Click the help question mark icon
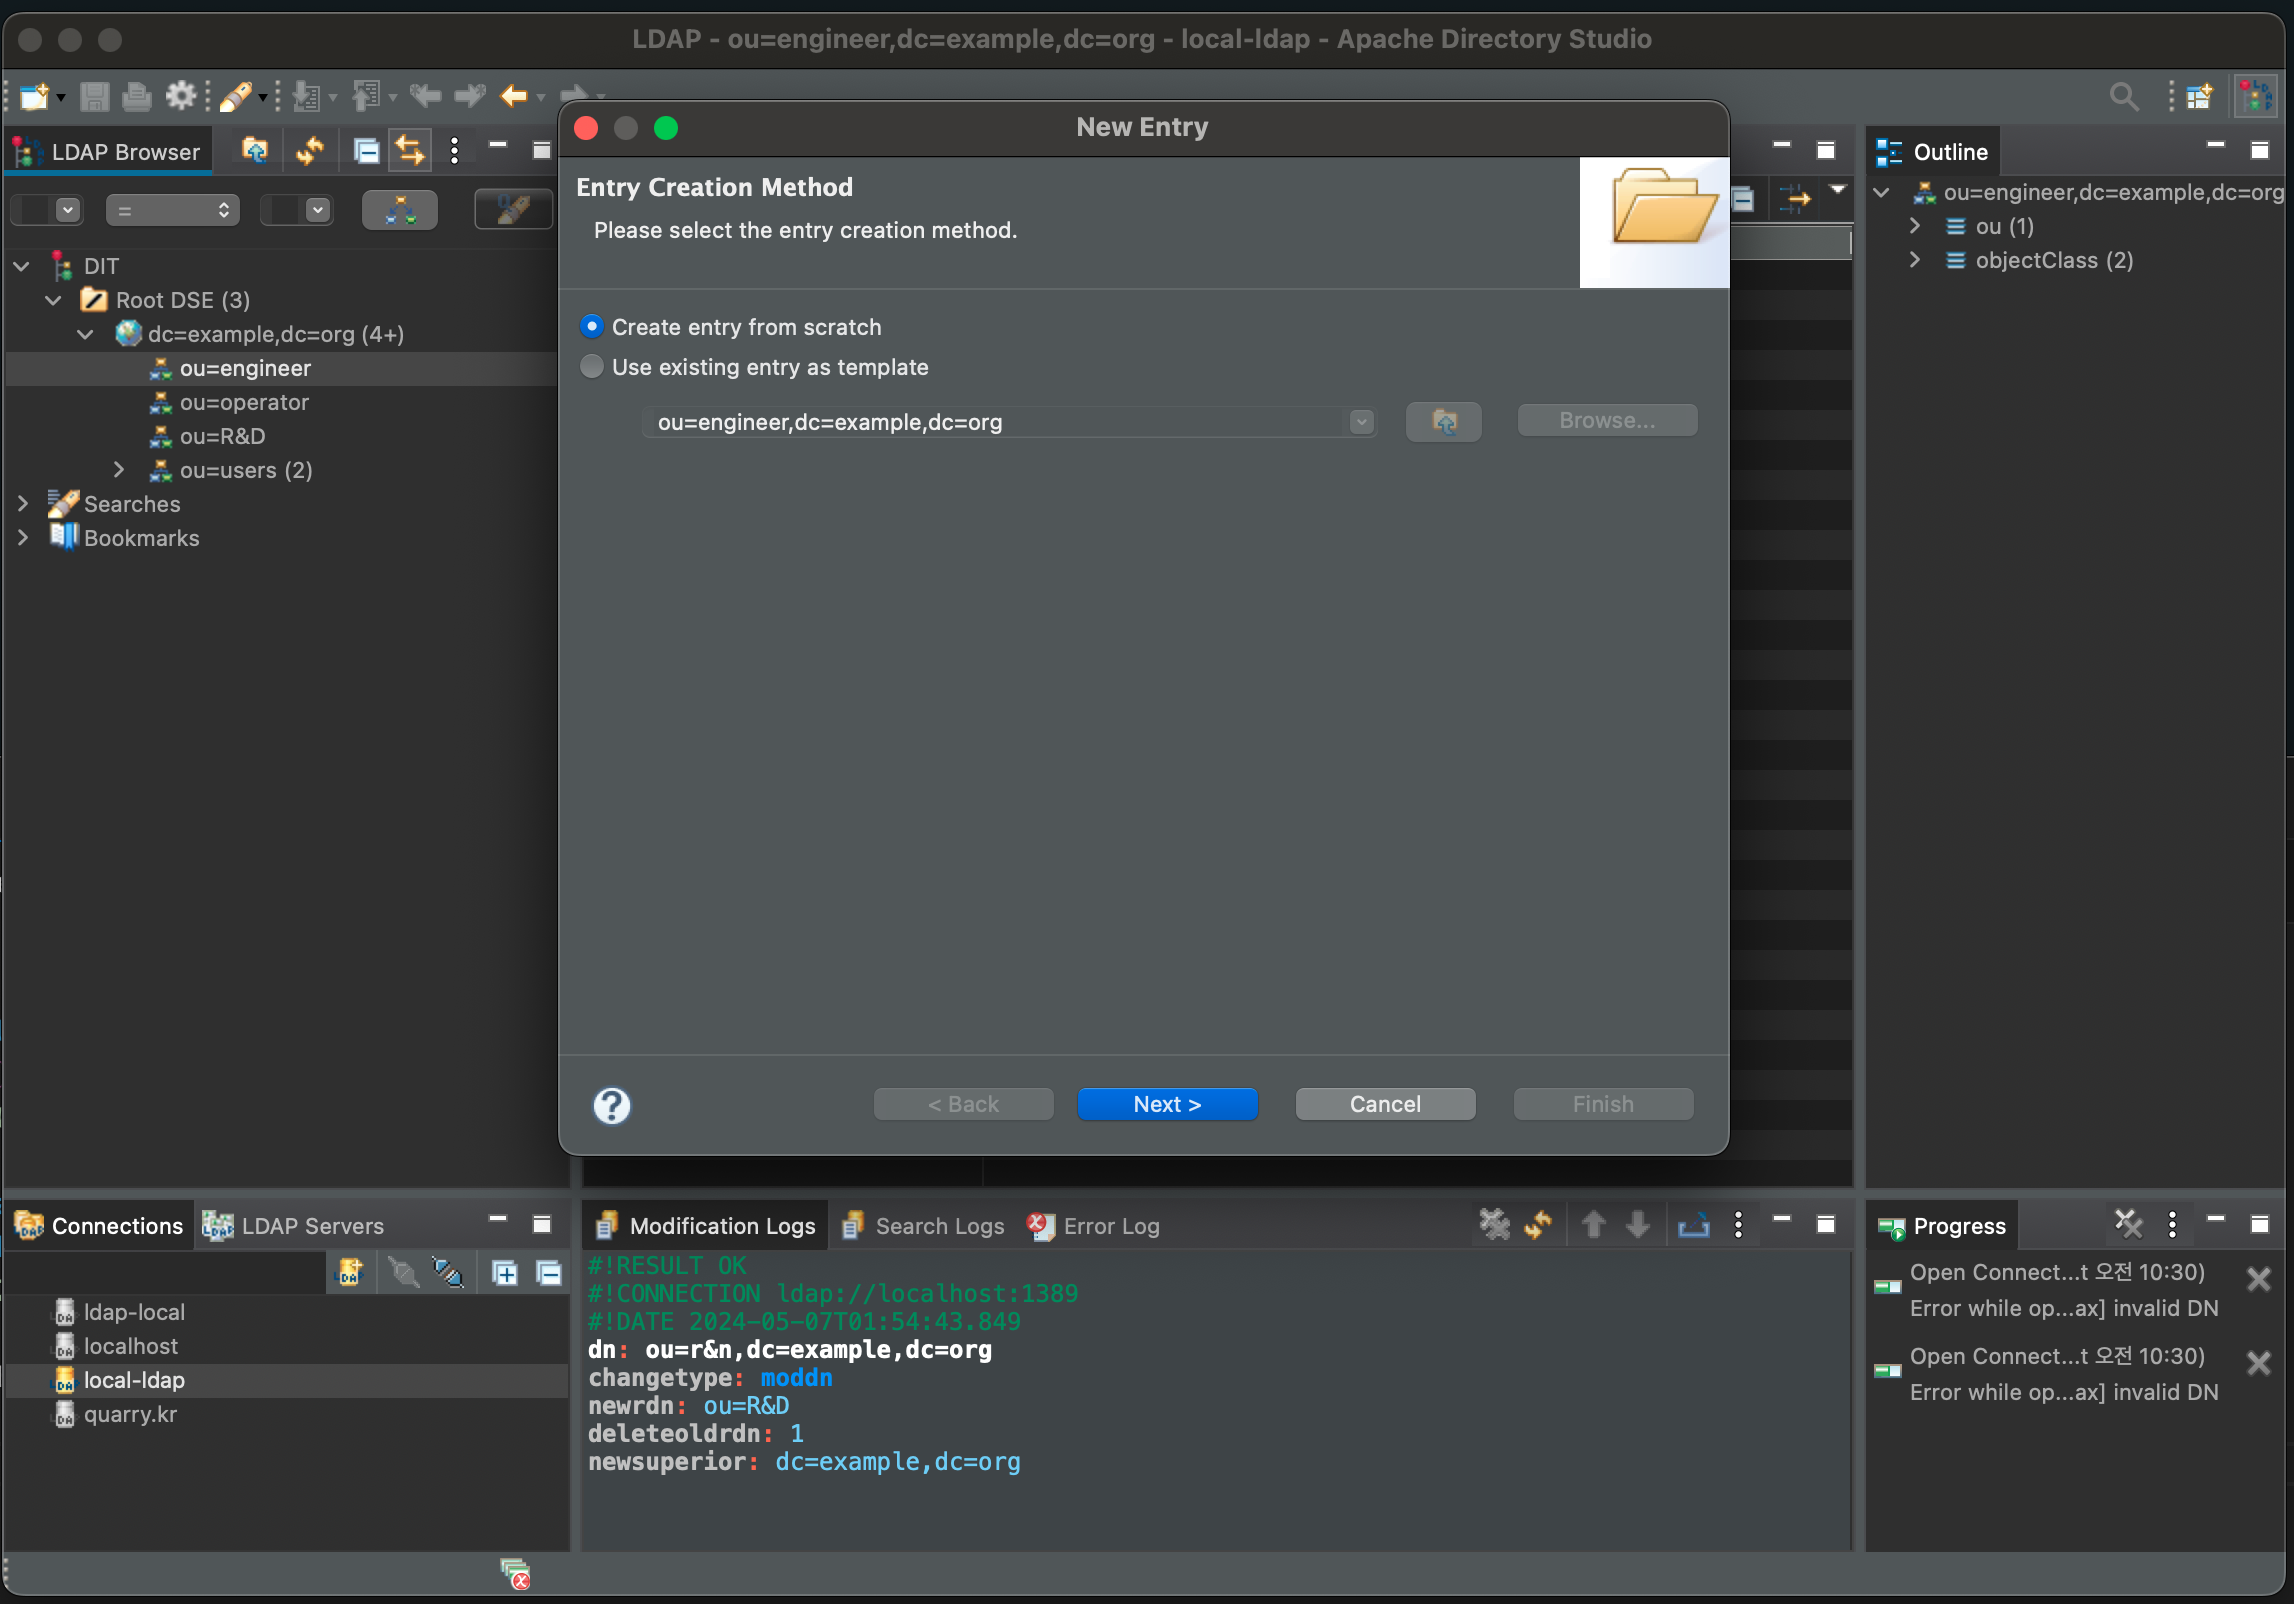This screenshot has width=2294, height=1604. (x=611, y=1105)
